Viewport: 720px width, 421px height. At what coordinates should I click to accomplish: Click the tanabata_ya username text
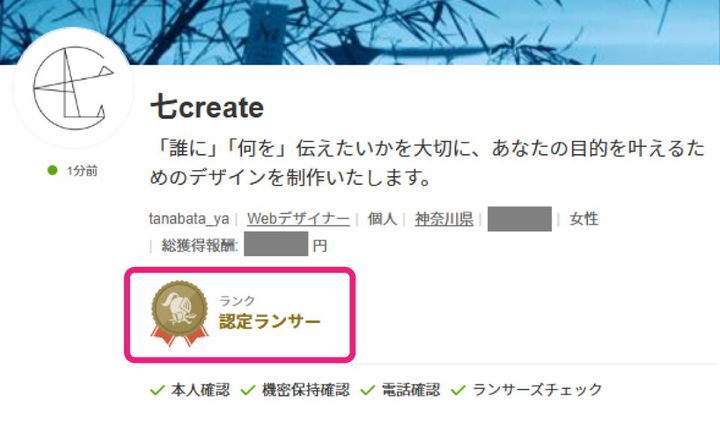[x=189, y=219]
